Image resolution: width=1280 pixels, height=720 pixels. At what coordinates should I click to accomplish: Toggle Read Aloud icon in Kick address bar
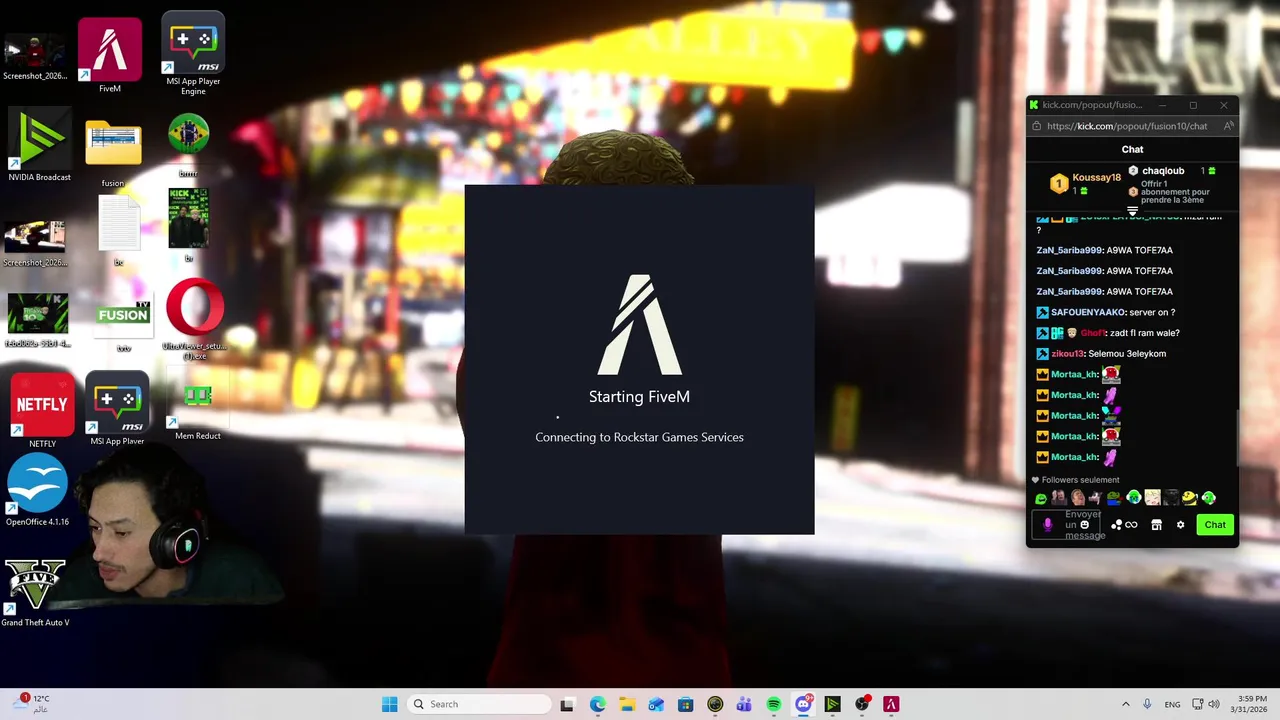click(x=1229, y=126)
